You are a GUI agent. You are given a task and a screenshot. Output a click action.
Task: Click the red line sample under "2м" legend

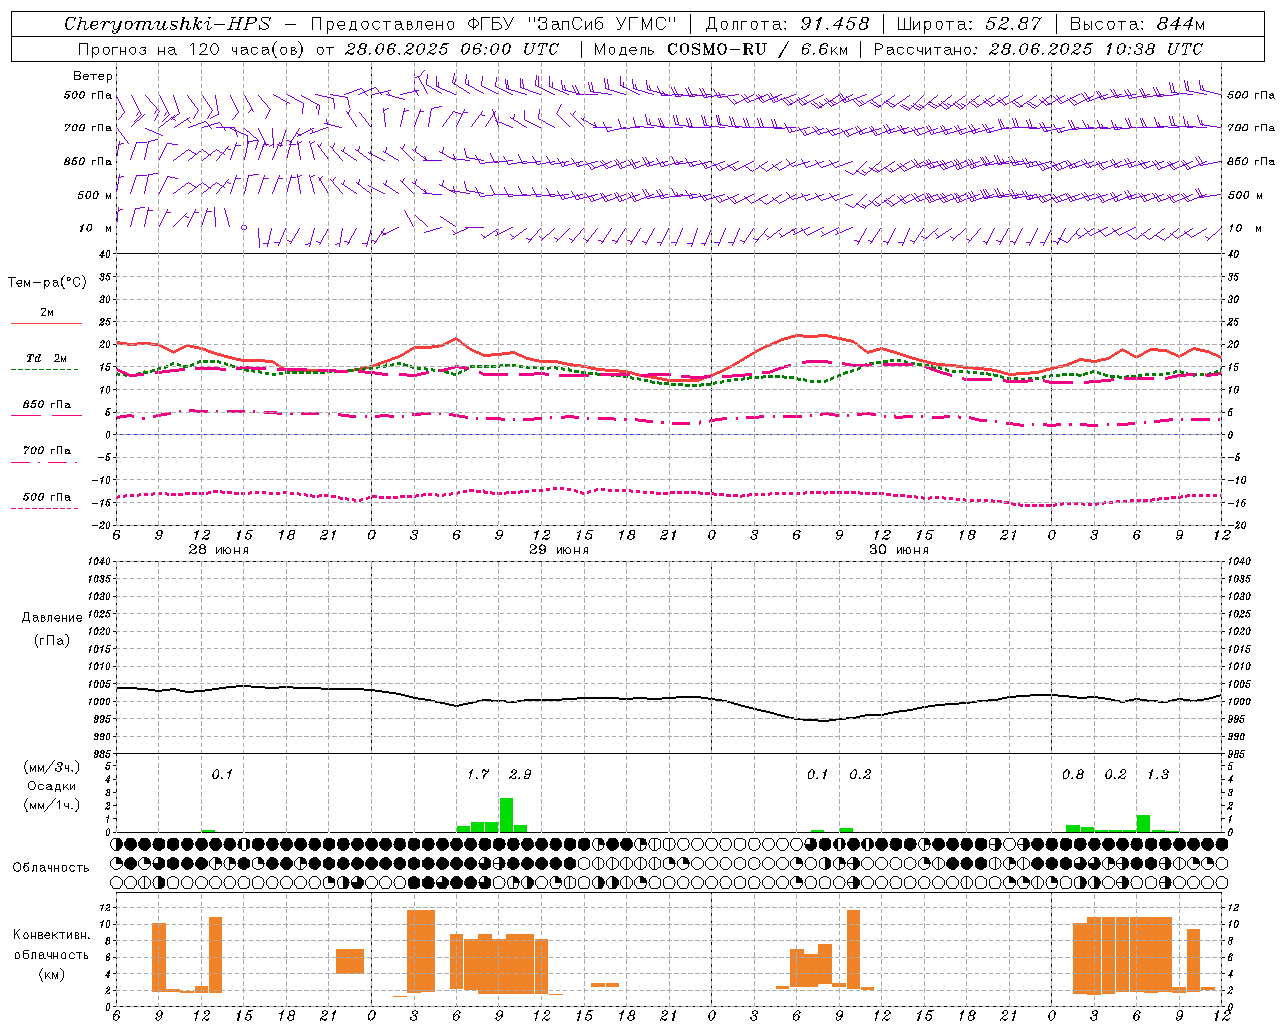click(x=47, y=323)
